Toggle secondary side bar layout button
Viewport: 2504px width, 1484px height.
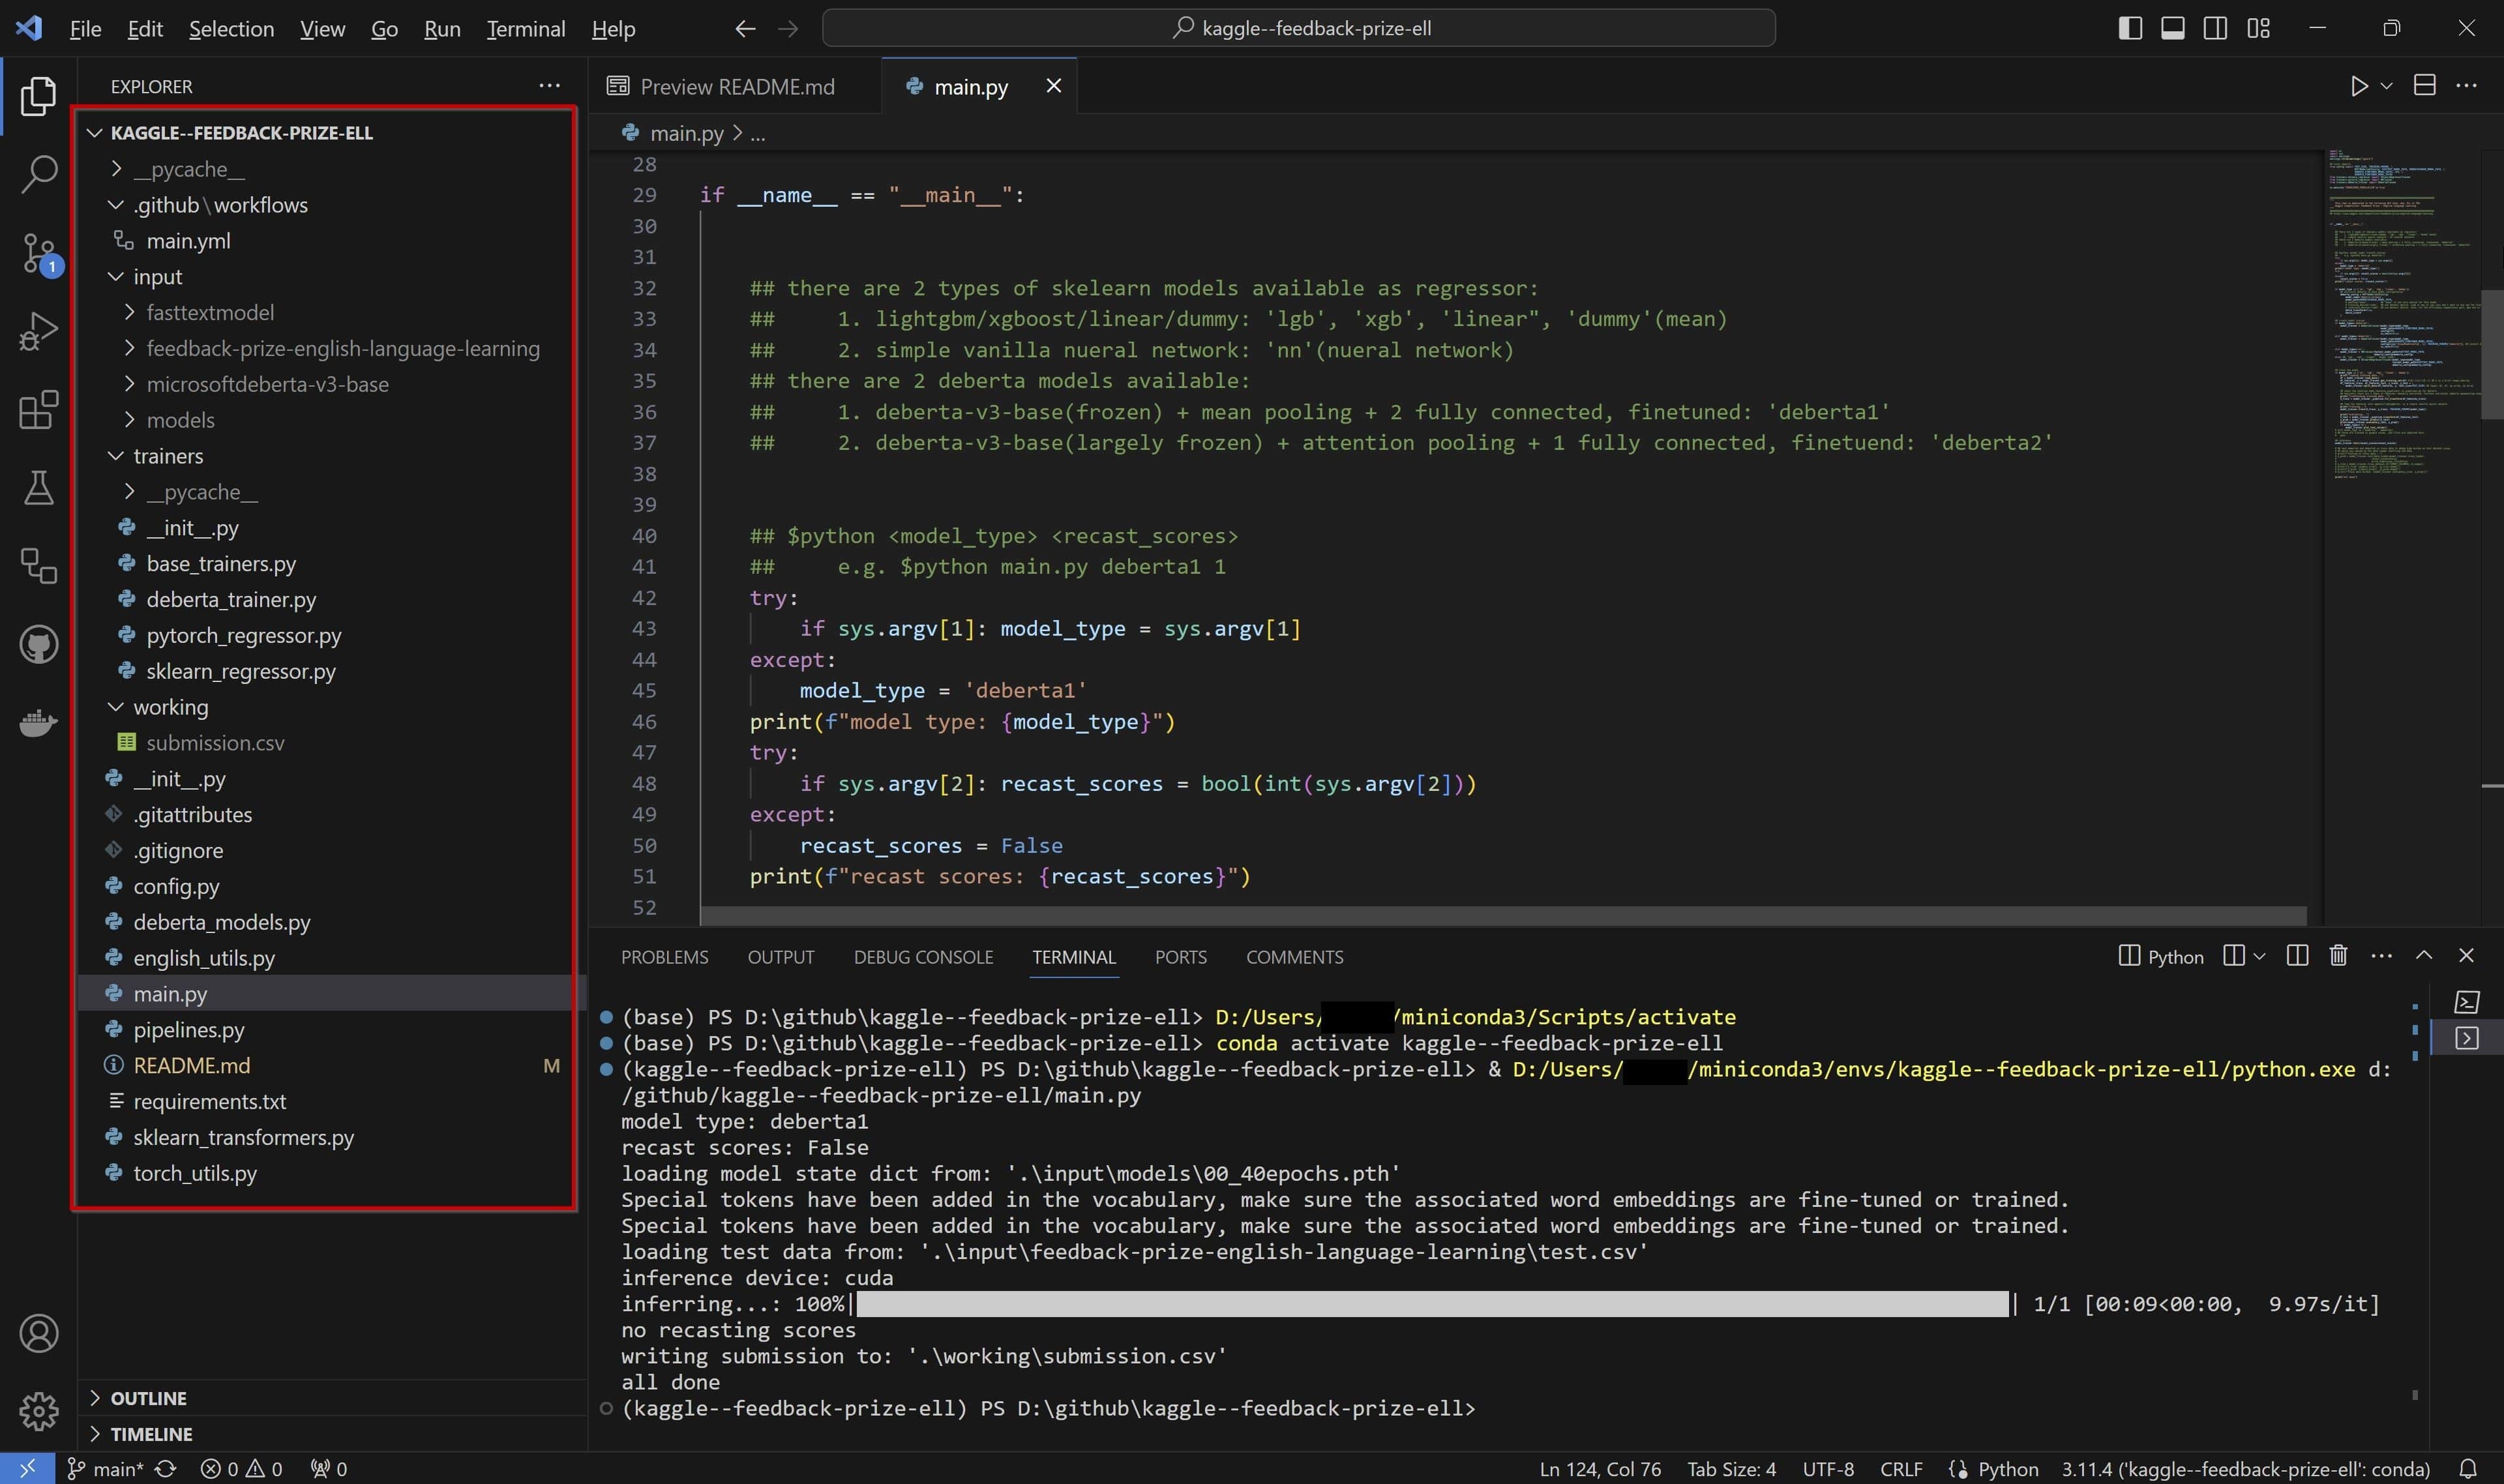click(2214, 28)
